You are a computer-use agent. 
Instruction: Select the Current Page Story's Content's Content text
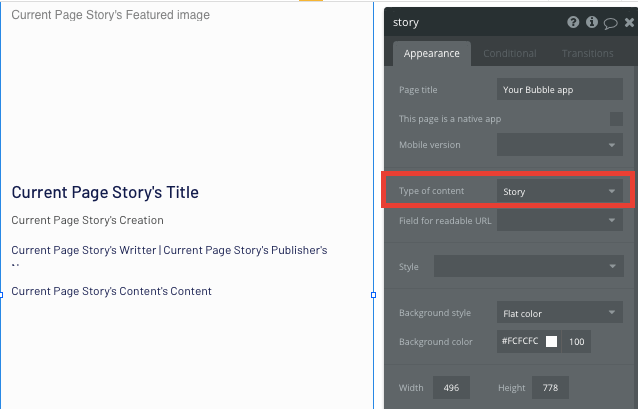click(111, 291)
